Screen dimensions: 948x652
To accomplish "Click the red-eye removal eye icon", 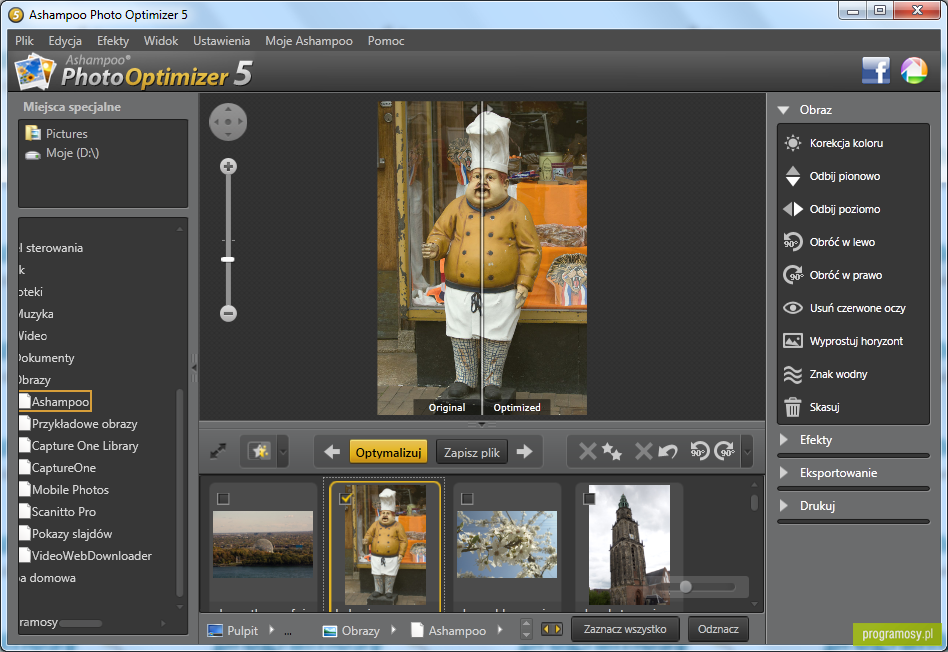I will (792, 308).
